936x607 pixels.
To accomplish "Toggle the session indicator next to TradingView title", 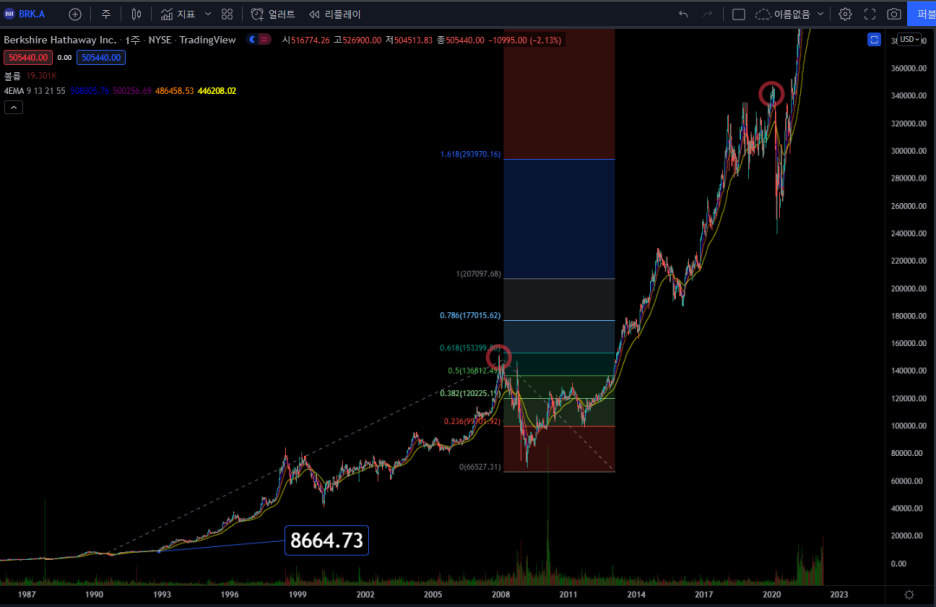I will tap(259, 39).
